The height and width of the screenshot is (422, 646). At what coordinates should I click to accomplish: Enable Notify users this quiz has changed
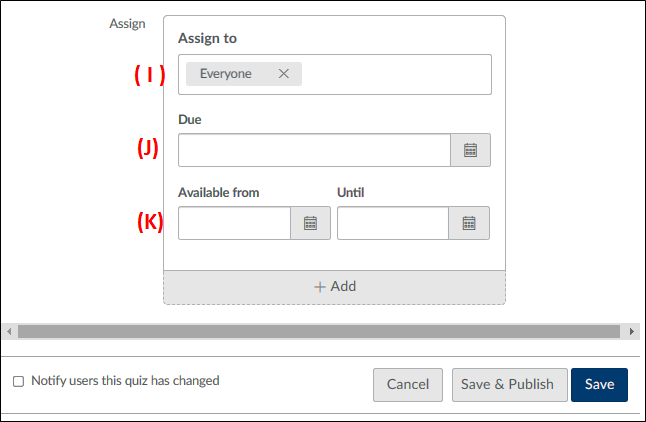click(x=18, y=381)
